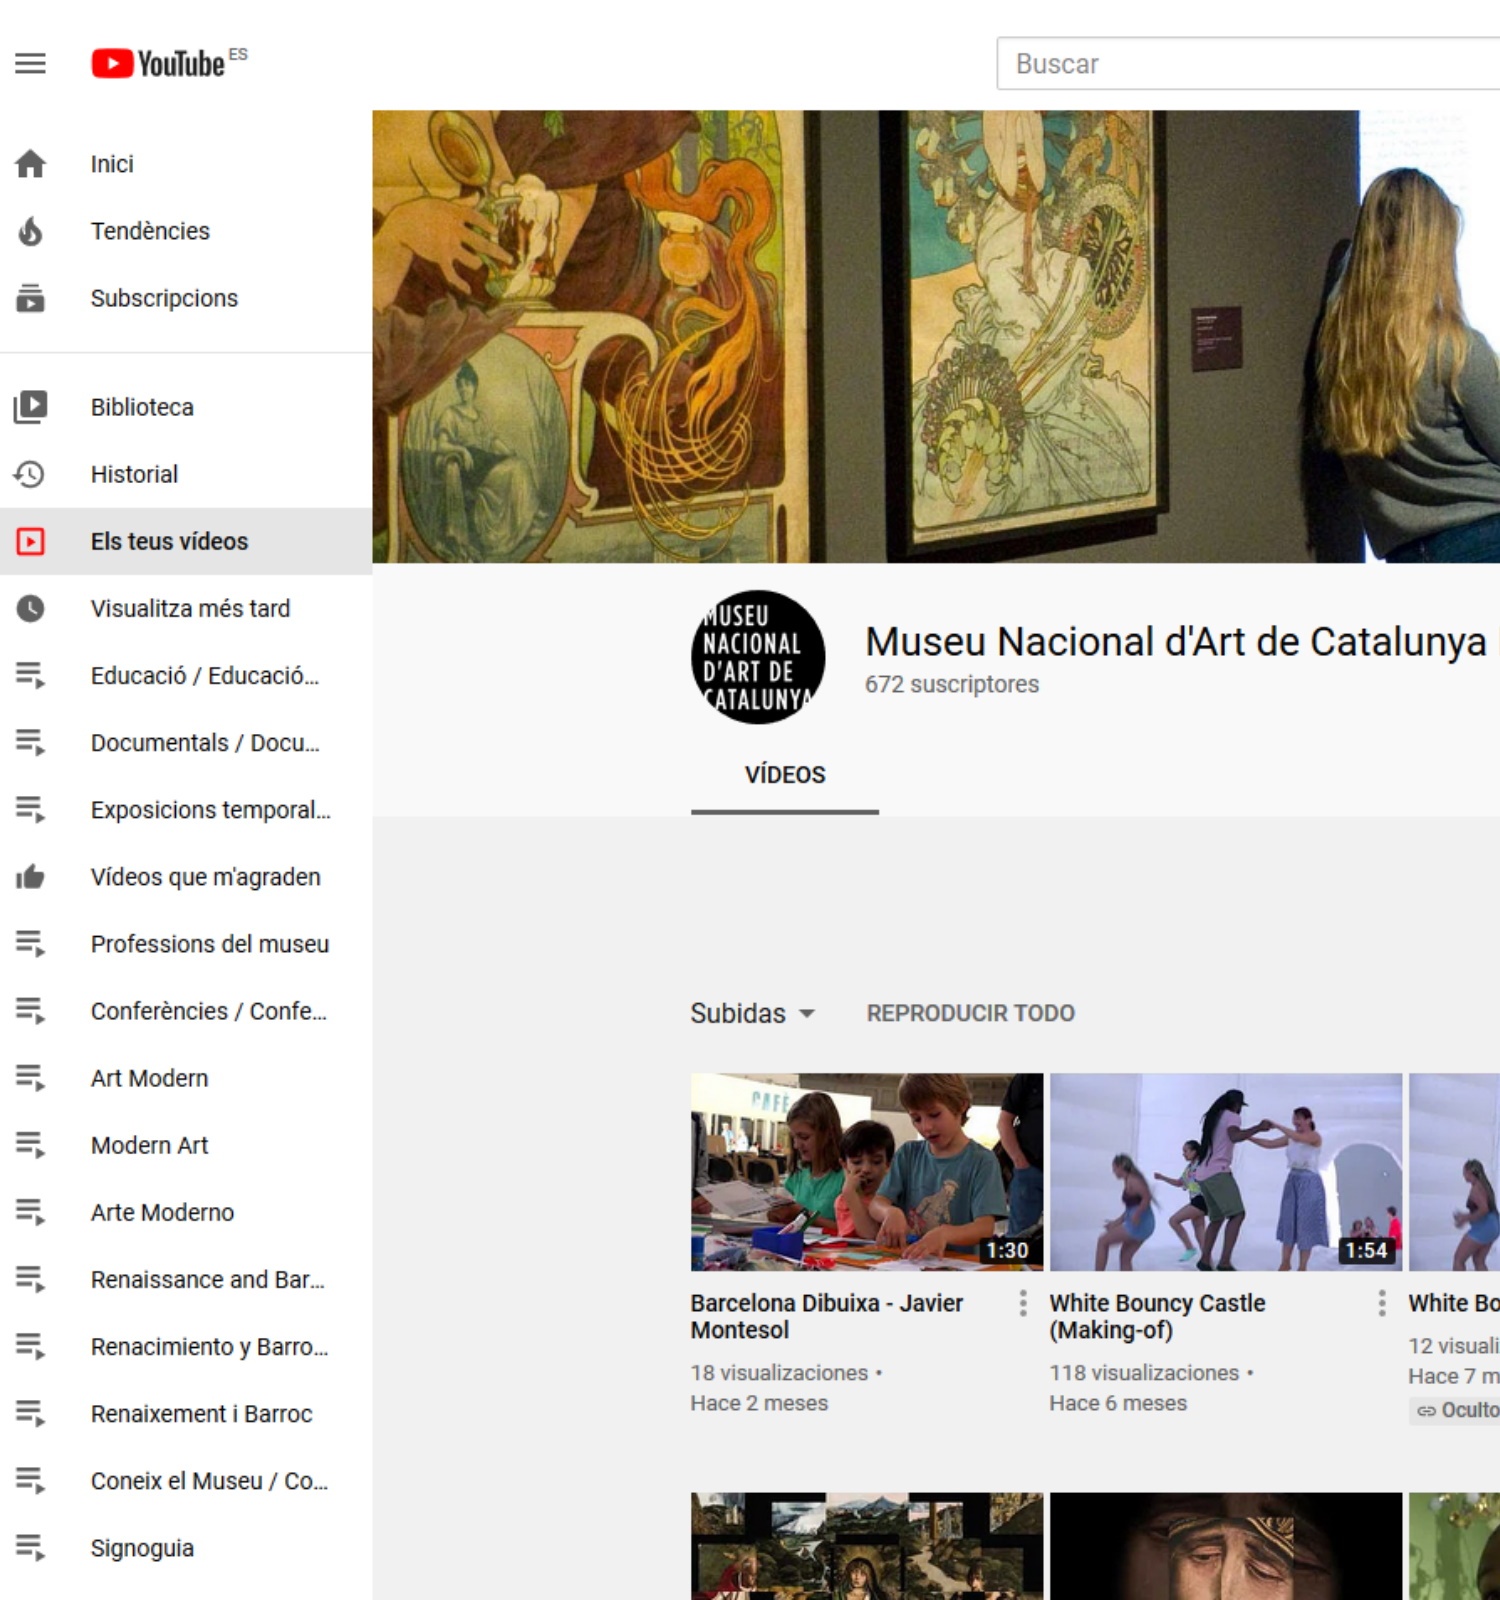
Task: Open the sculpted face thumbnail in second row
Action: point(1226,1546)
